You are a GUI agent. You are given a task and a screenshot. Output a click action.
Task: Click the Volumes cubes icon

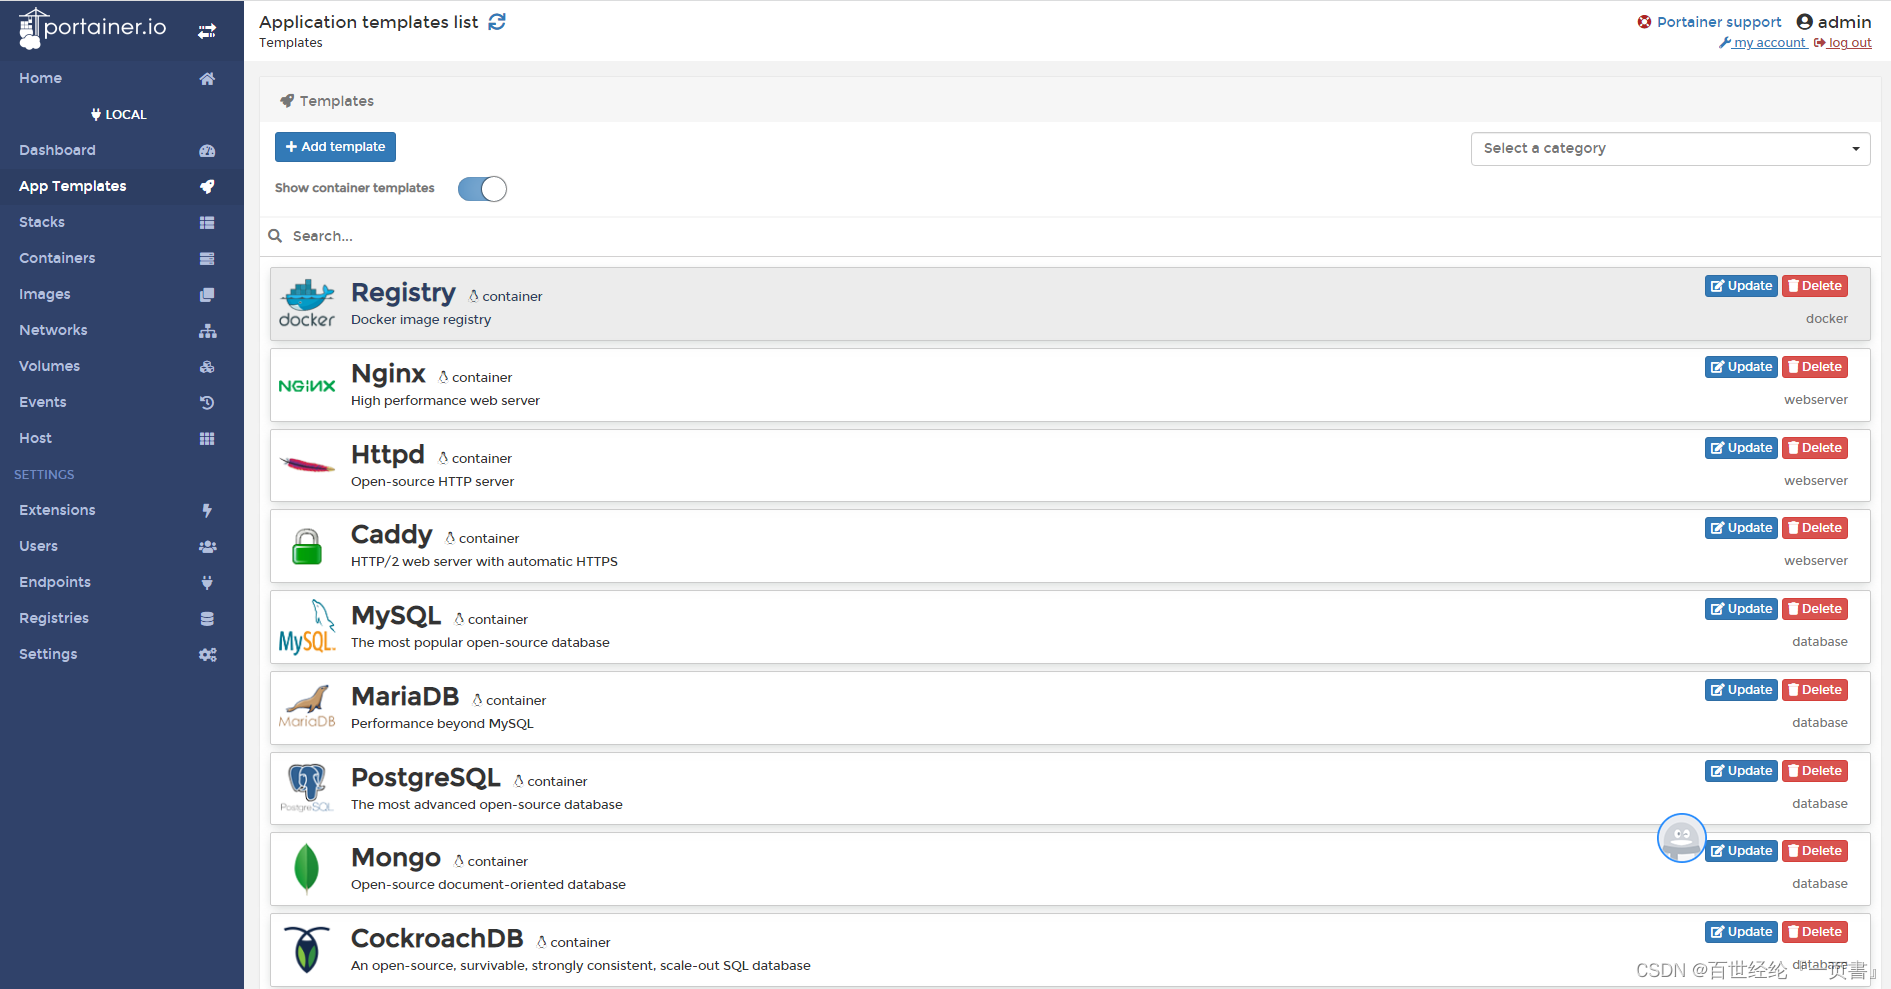click(x=207, y=367)
